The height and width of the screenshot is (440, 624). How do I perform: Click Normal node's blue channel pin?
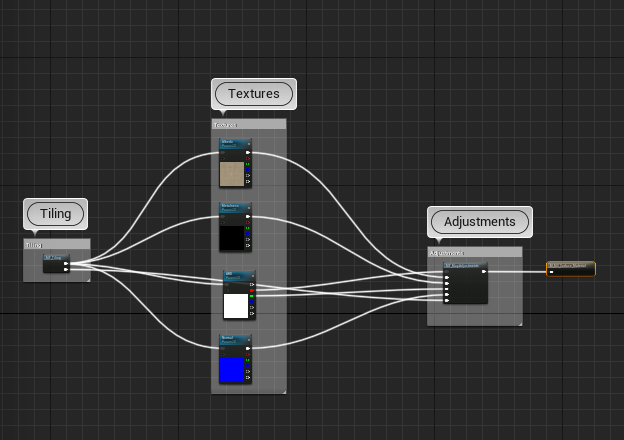point(248,366)
